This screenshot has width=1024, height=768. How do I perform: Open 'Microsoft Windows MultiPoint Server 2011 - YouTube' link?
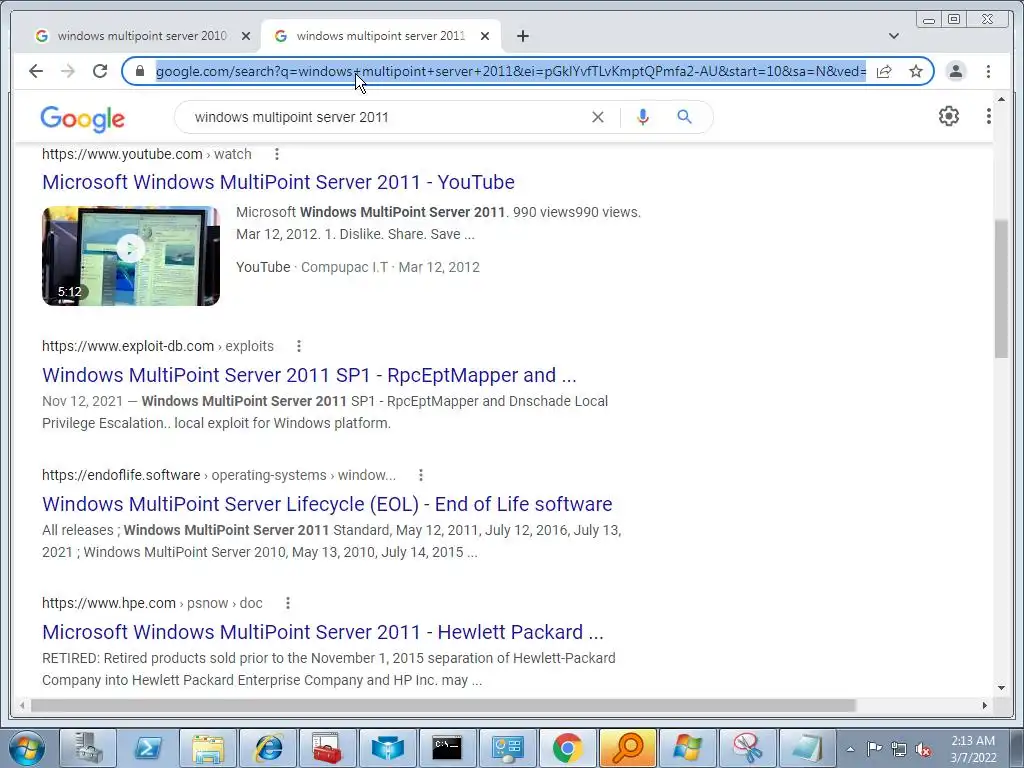coord(278,182)
